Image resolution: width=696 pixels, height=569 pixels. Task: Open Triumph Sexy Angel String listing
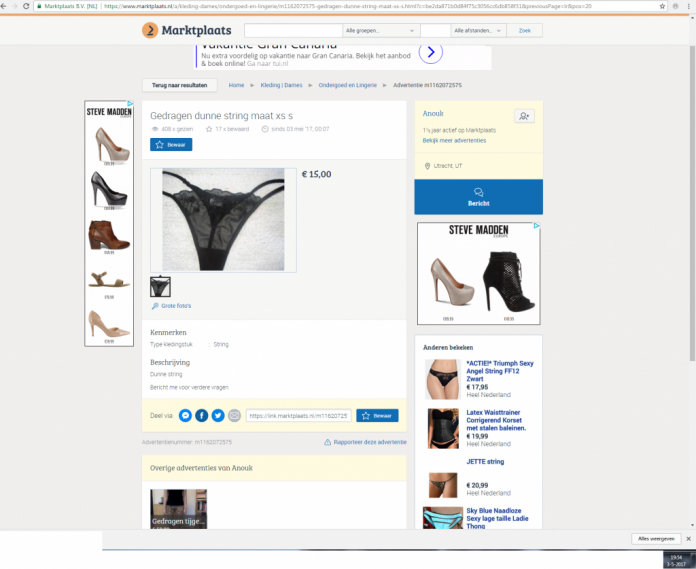coord(500,371)
